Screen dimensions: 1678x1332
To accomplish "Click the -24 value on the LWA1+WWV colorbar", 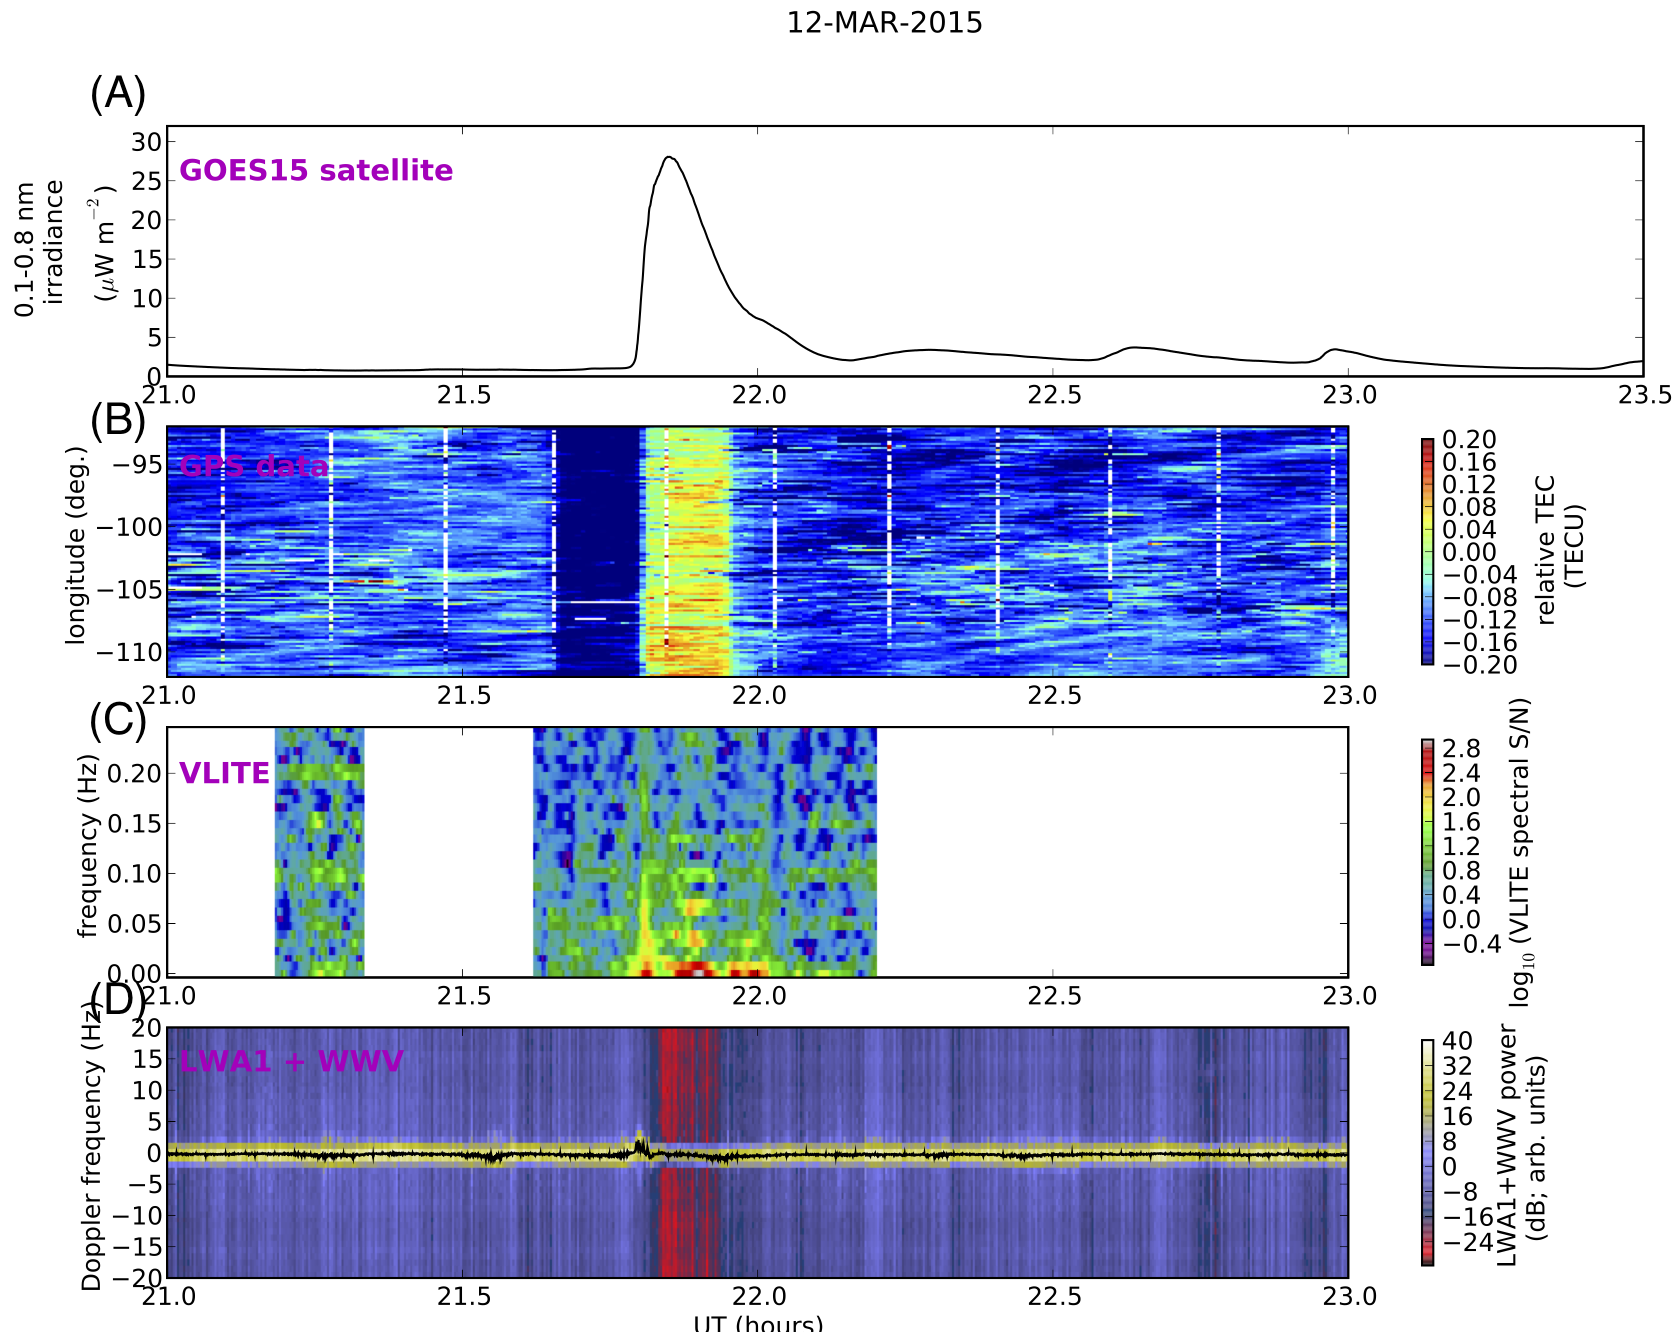I will coord(1467,1242).
